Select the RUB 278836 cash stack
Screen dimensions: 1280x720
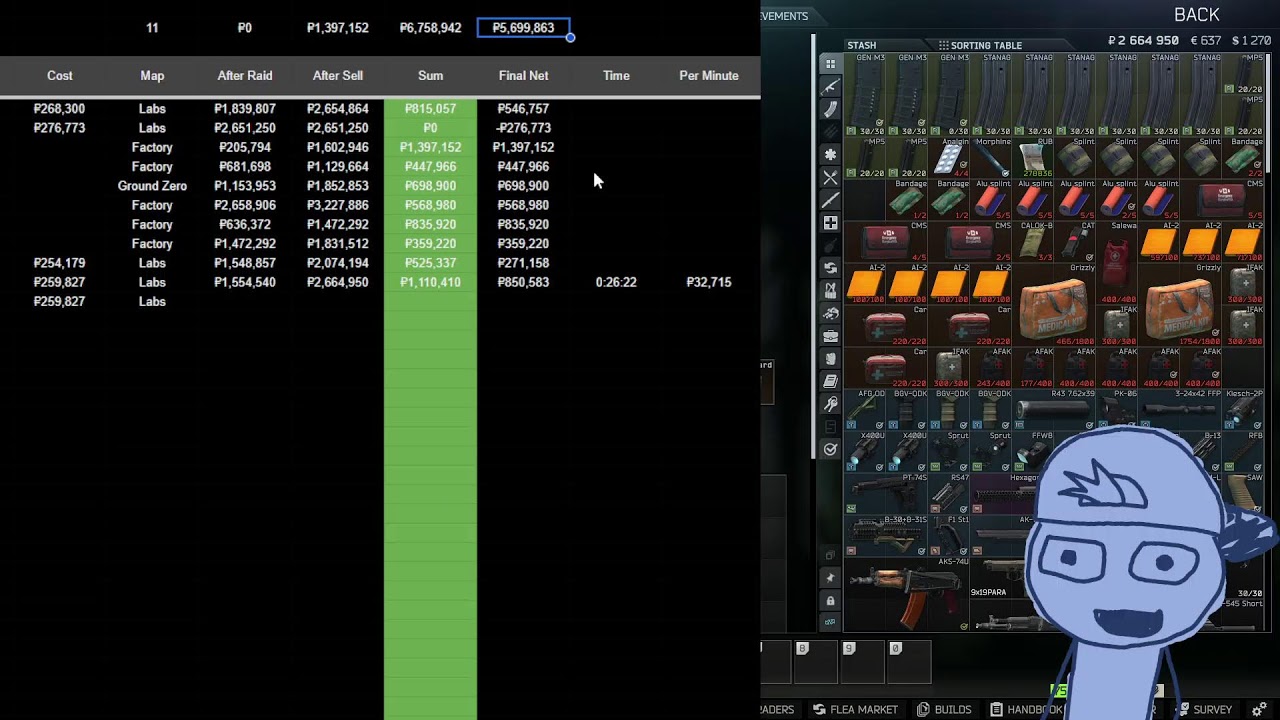[1033, 158]
